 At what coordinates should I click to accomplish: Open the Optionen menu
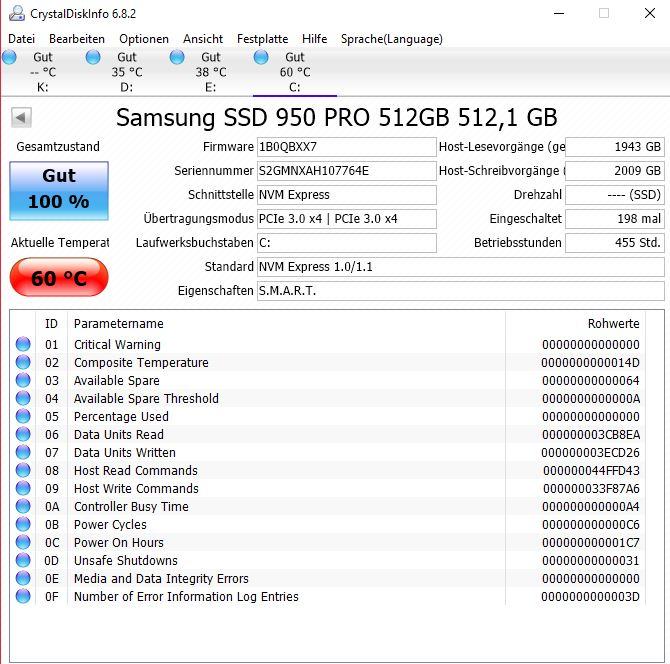point(144,39)
